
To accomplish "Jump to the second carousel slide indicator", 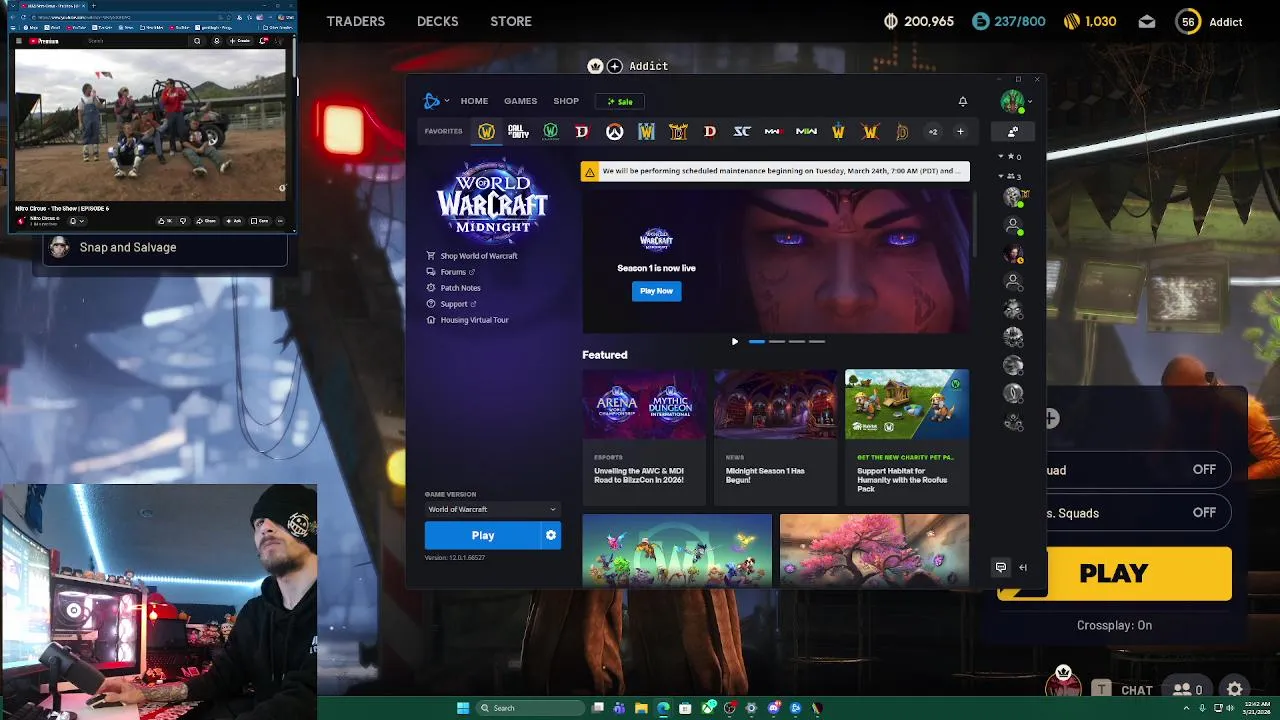I will tap(777, 342).
